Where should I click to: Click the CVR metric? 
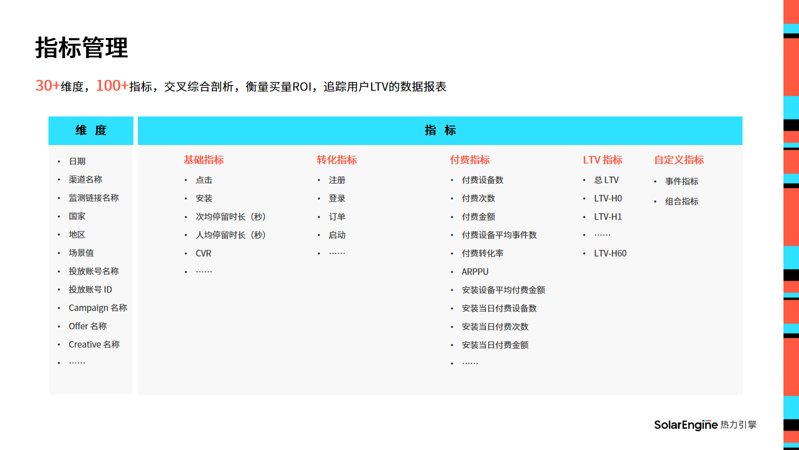pos(203,253)
